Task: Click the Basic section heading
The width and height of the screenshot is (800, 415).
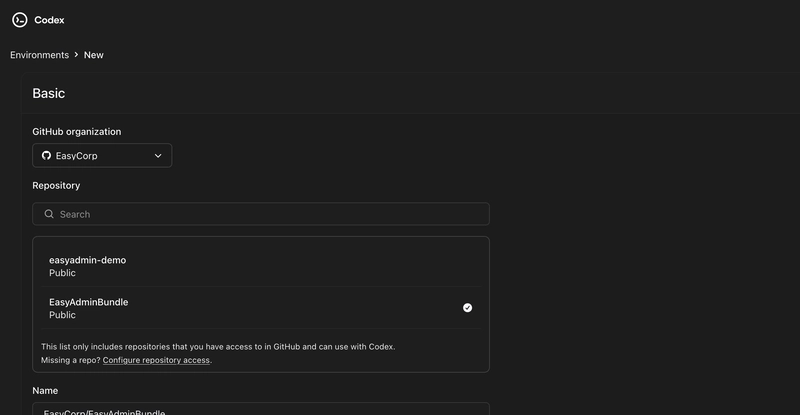Action: pyautogui.click(x=49, y=93)
